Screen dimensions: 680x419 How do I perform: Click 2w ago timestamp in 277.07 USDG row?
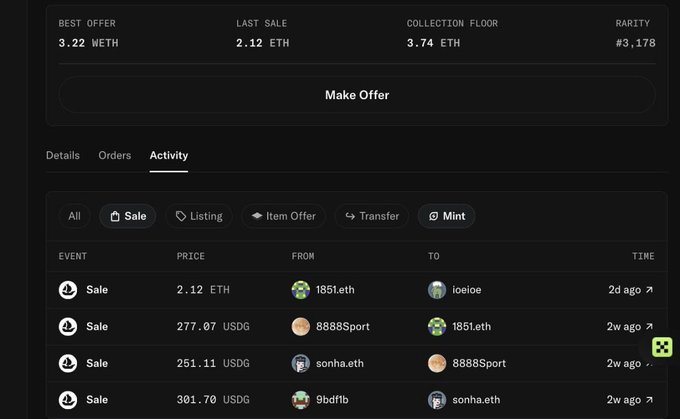[624, 327]
